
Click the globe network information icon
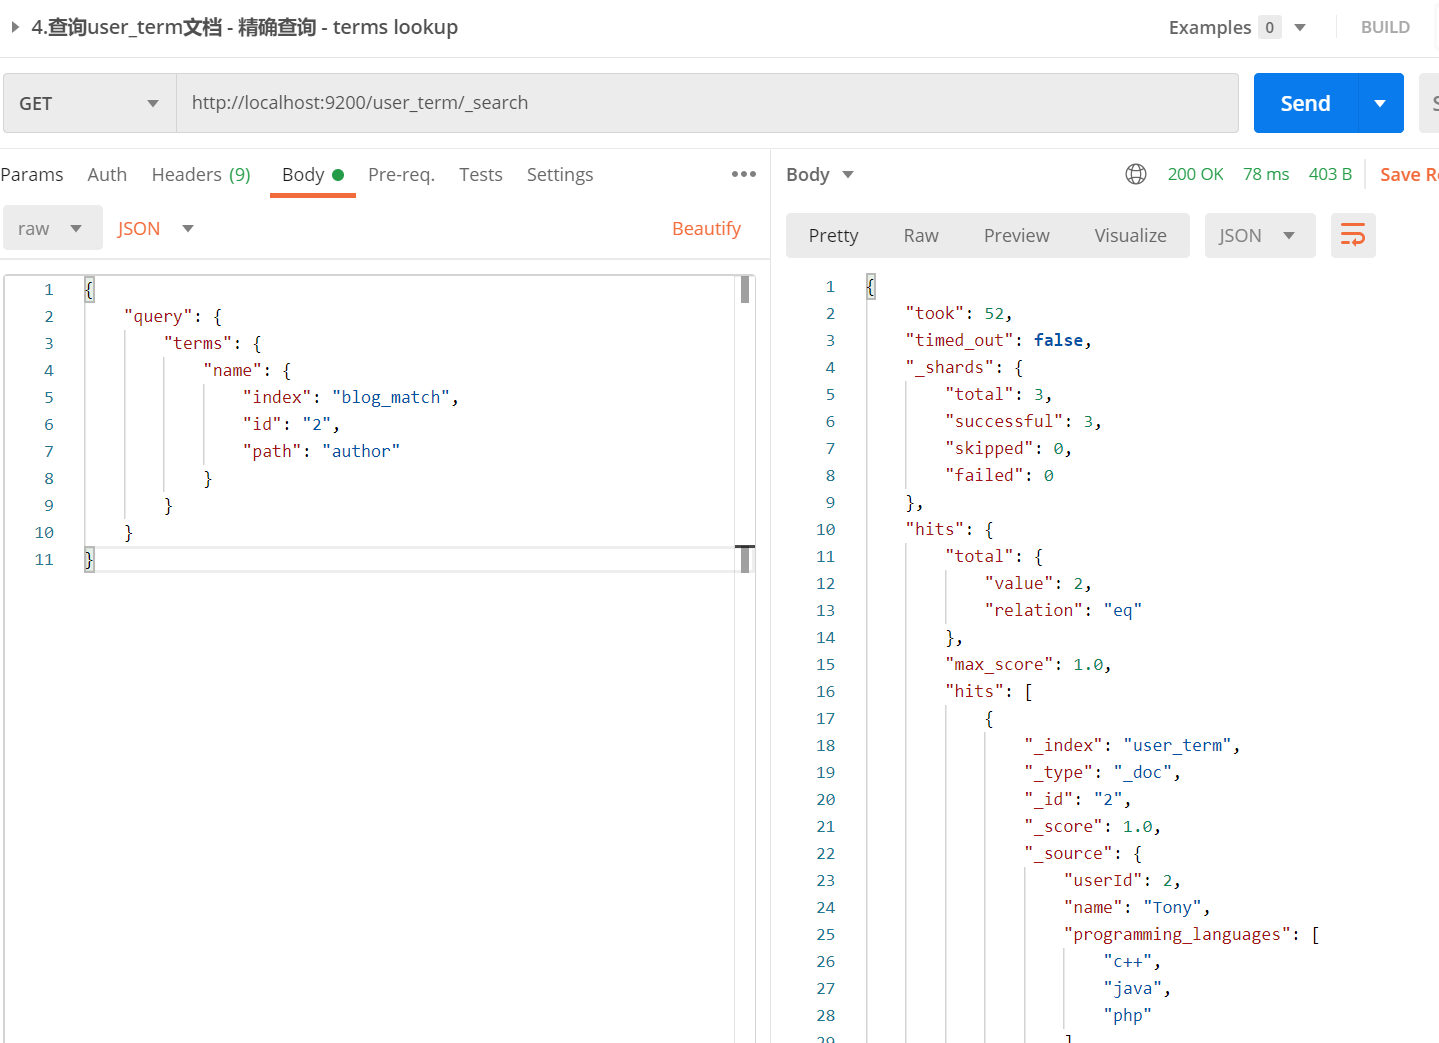(x=1135, y=174)
